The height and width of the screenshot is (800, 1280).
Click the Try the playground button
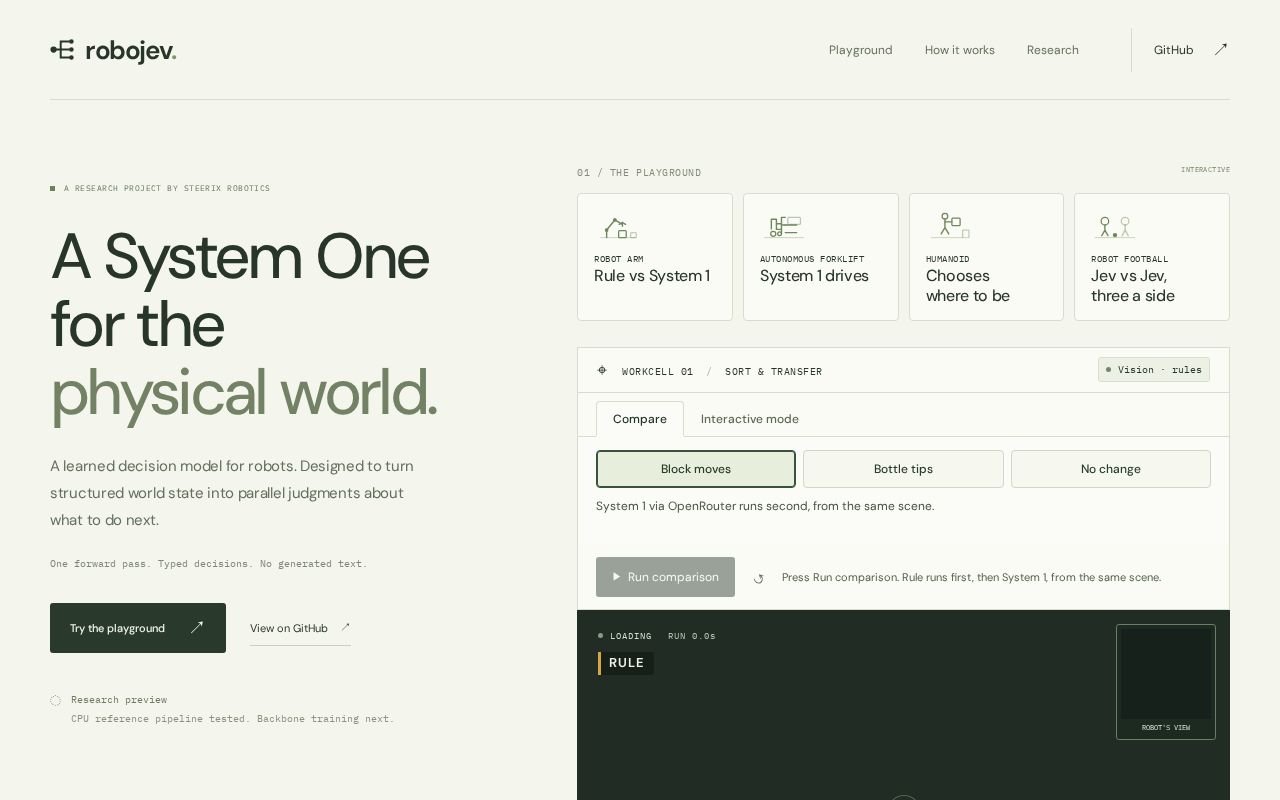[138, 628]
